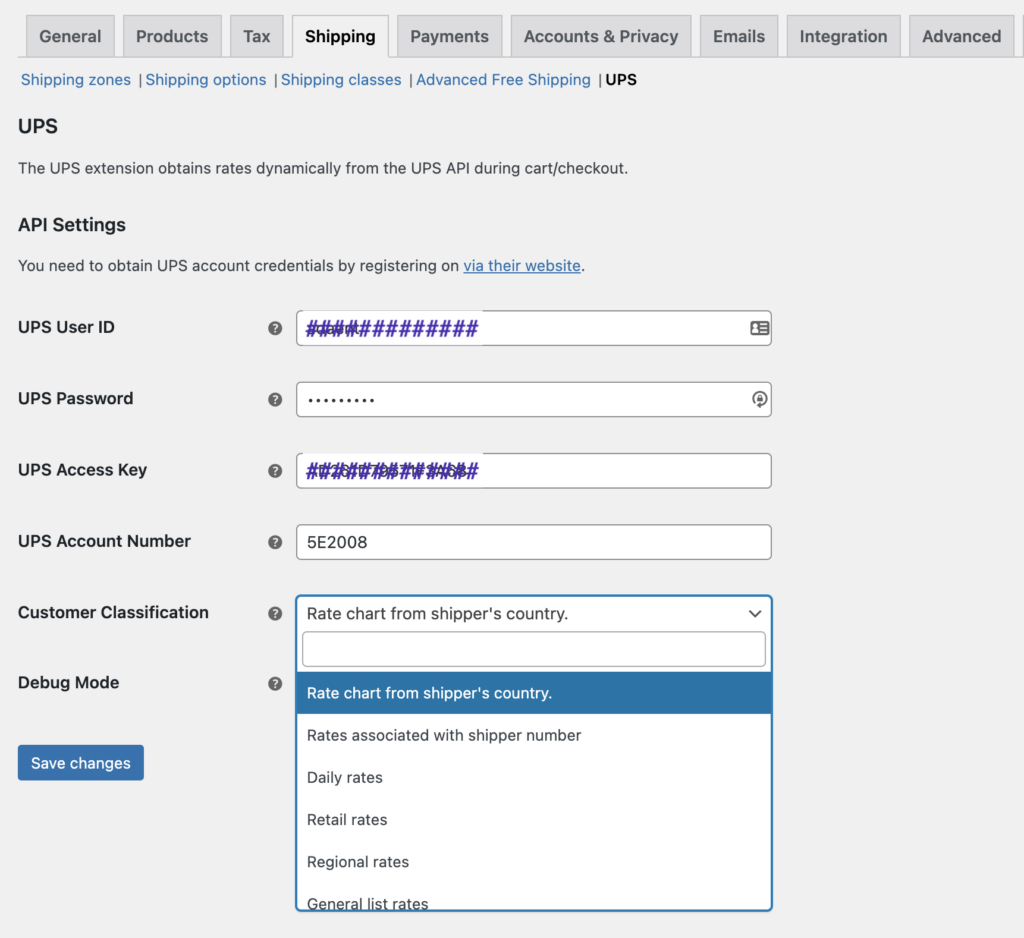Click help icon beside Customer Classification
The height and width of the screenshot is (938, 1024).
275,613
